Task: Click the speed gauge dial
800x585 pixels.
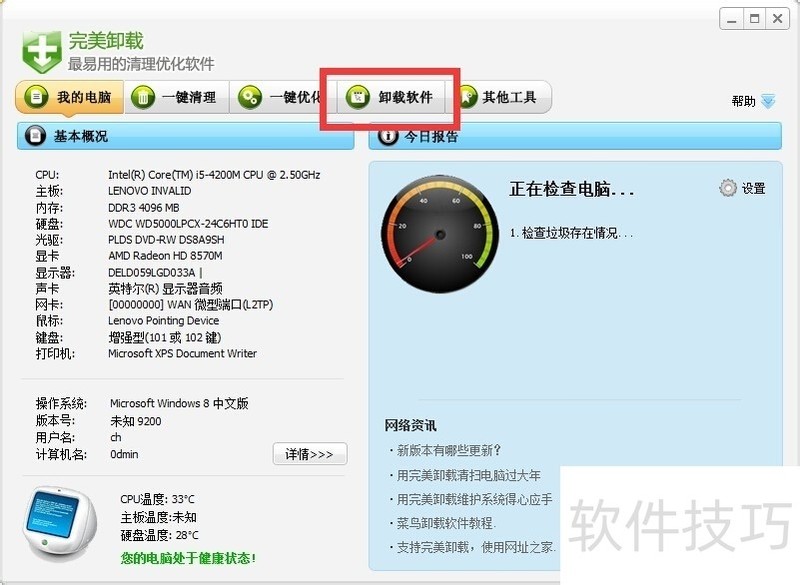Action: click(440, 234)
